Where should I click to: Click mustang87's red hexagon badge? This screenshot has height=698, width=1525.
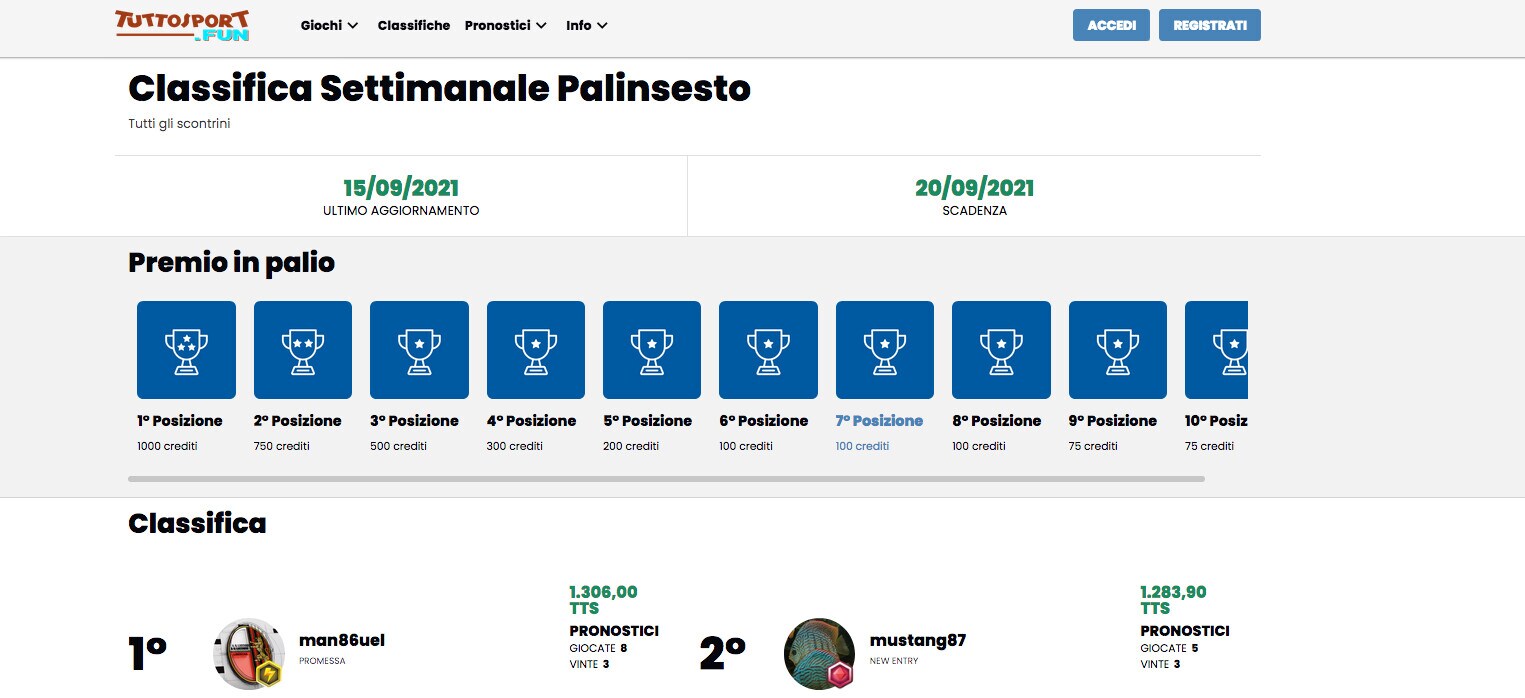(x=840, y=675)
